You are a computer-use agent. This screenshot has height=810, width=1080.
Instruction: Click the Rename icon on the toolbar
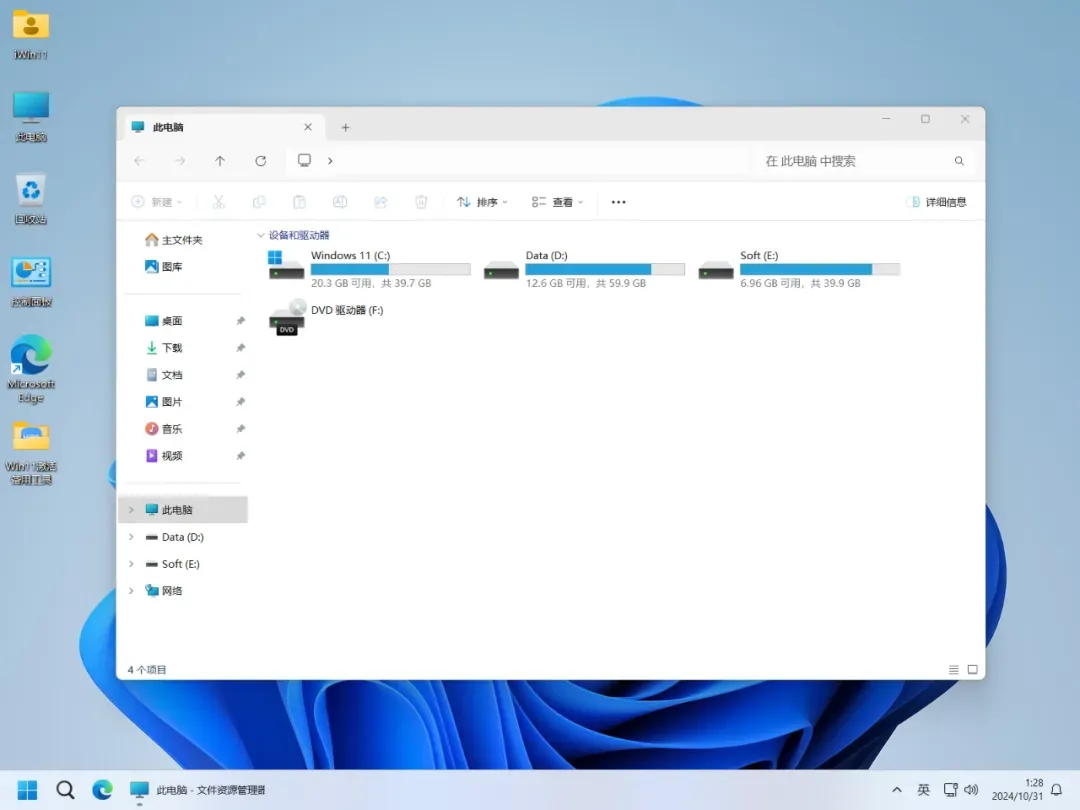pyautogui.click(x=340, y=202)
